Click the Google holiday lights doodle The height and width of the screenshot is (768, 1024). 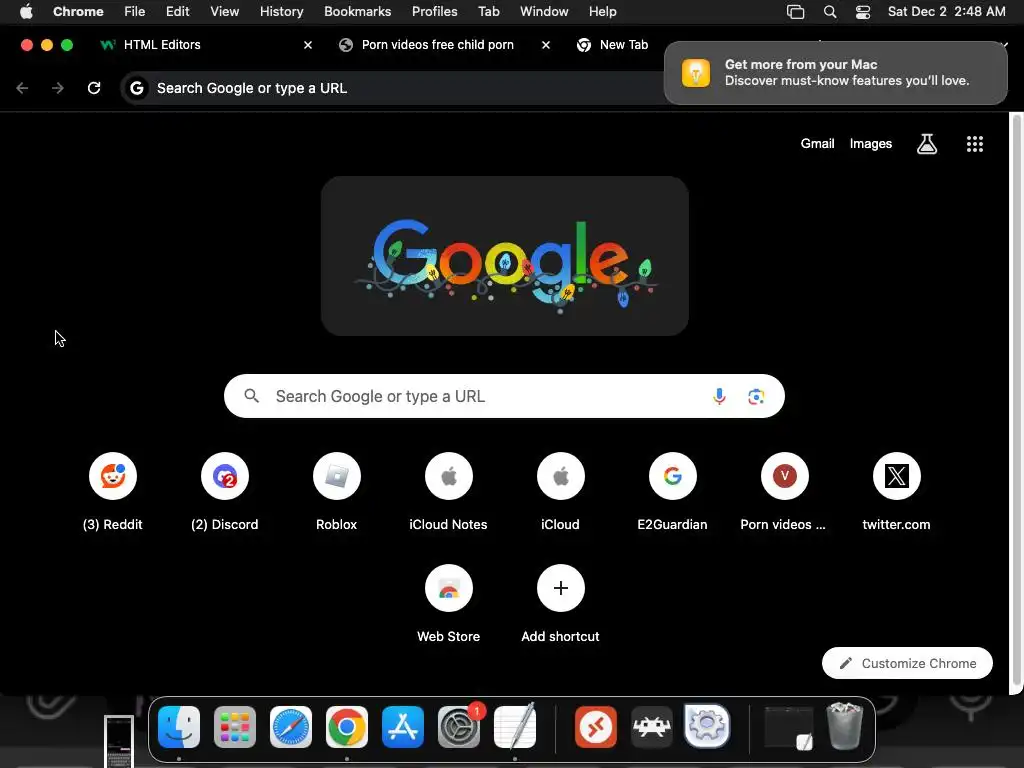(x=505, y=256)
